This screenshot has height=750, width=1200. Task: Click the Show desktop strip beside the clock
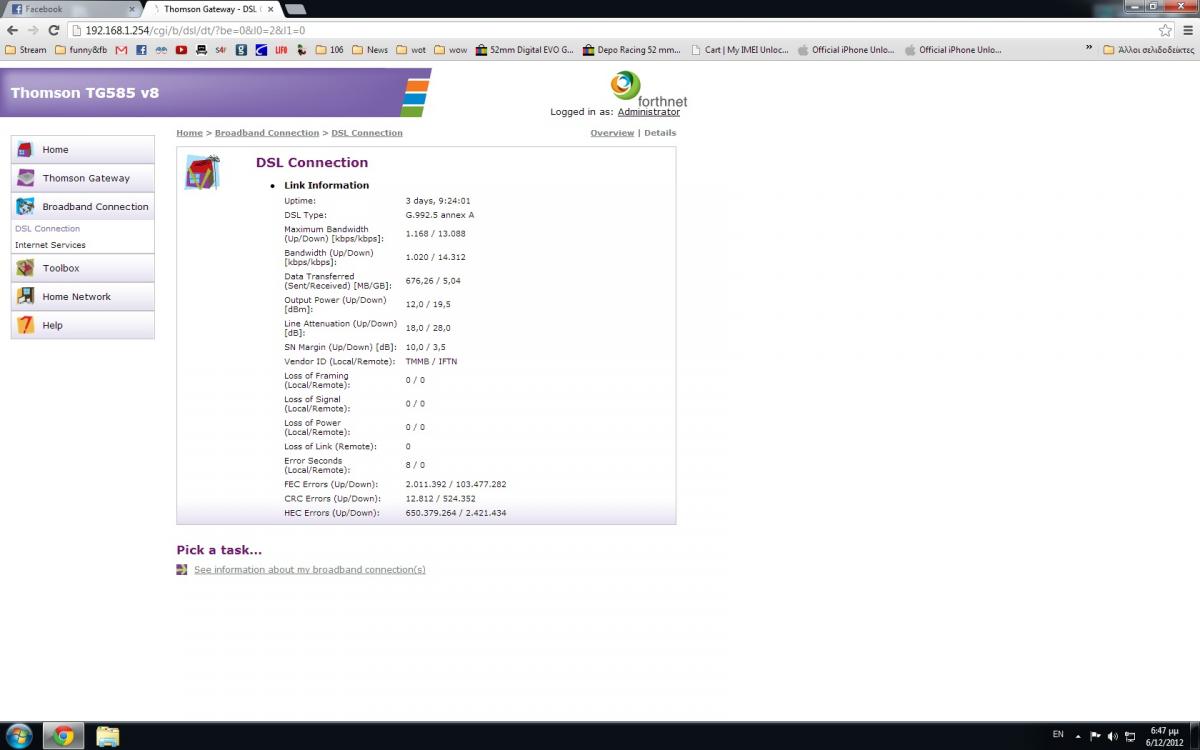point(1193,736)
